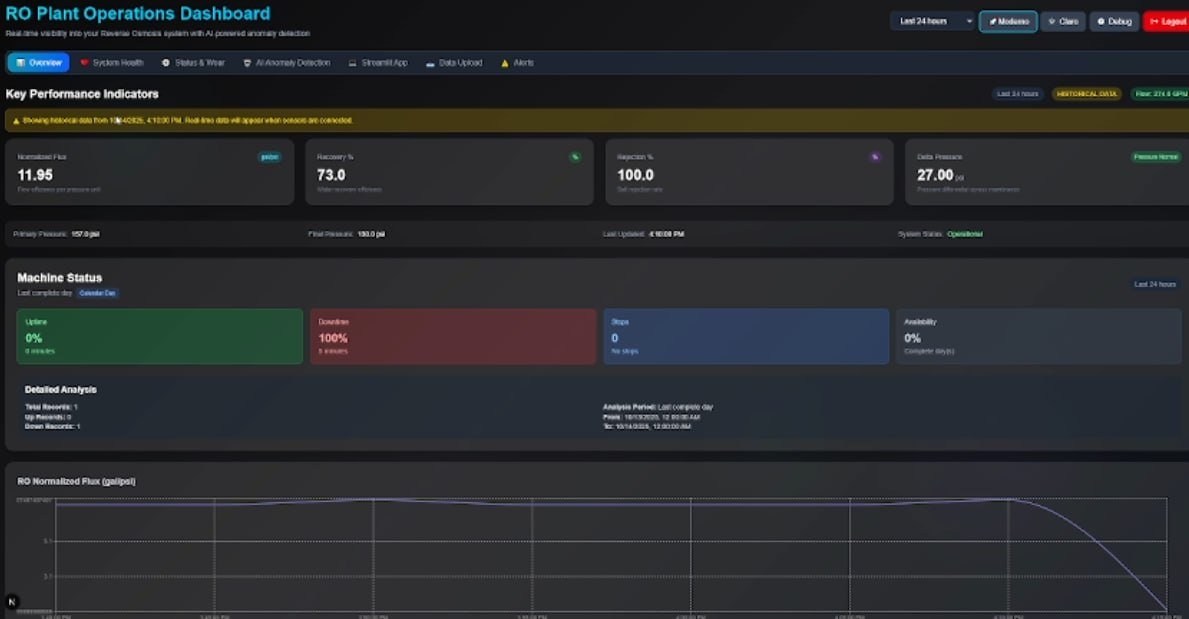Screen dimensions: 1189x619
Task: Click the upload icon on Data Upload tab
Action: point(430,64)
